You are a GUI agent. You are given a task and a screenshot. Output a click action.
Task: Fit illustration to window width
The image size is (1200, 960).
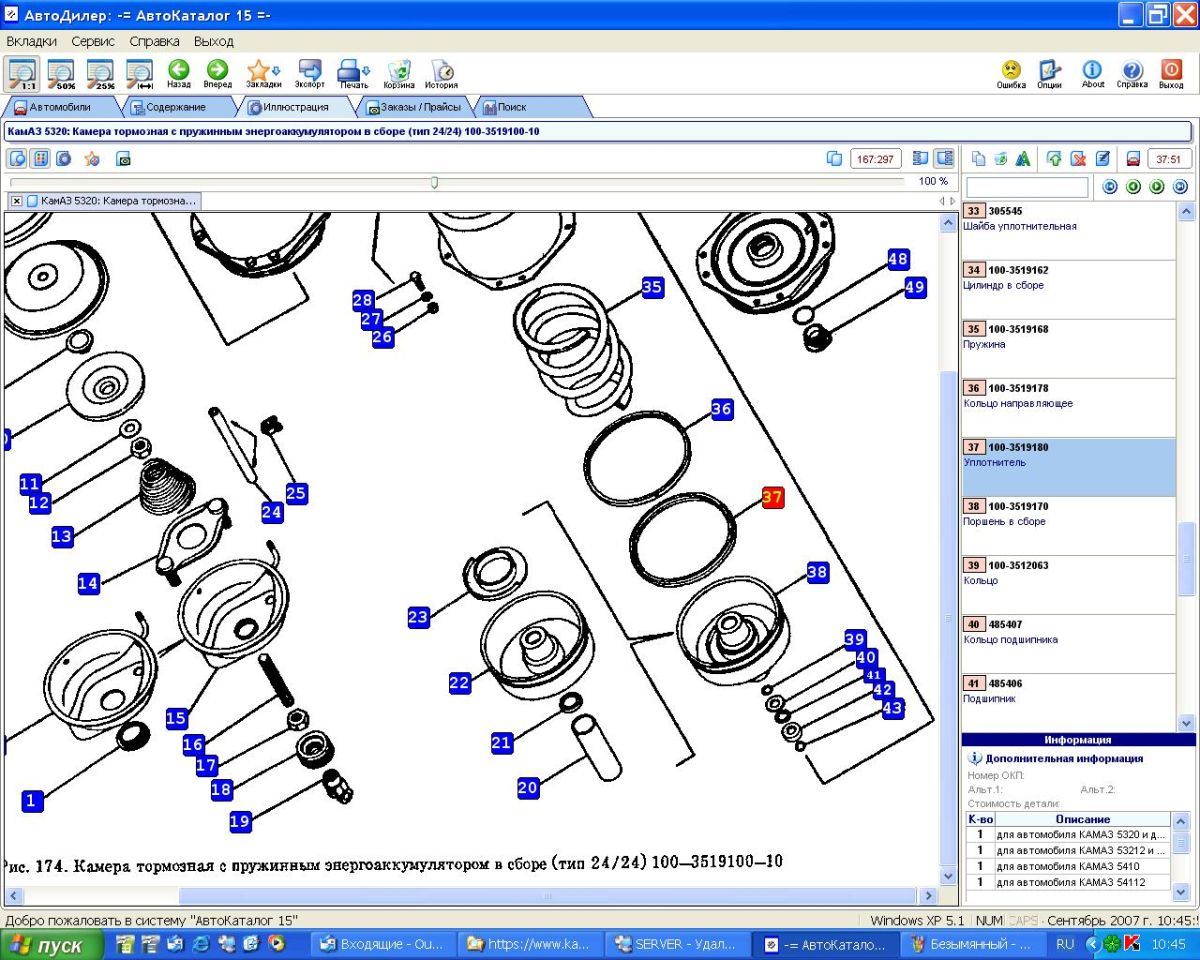[139, 73]
